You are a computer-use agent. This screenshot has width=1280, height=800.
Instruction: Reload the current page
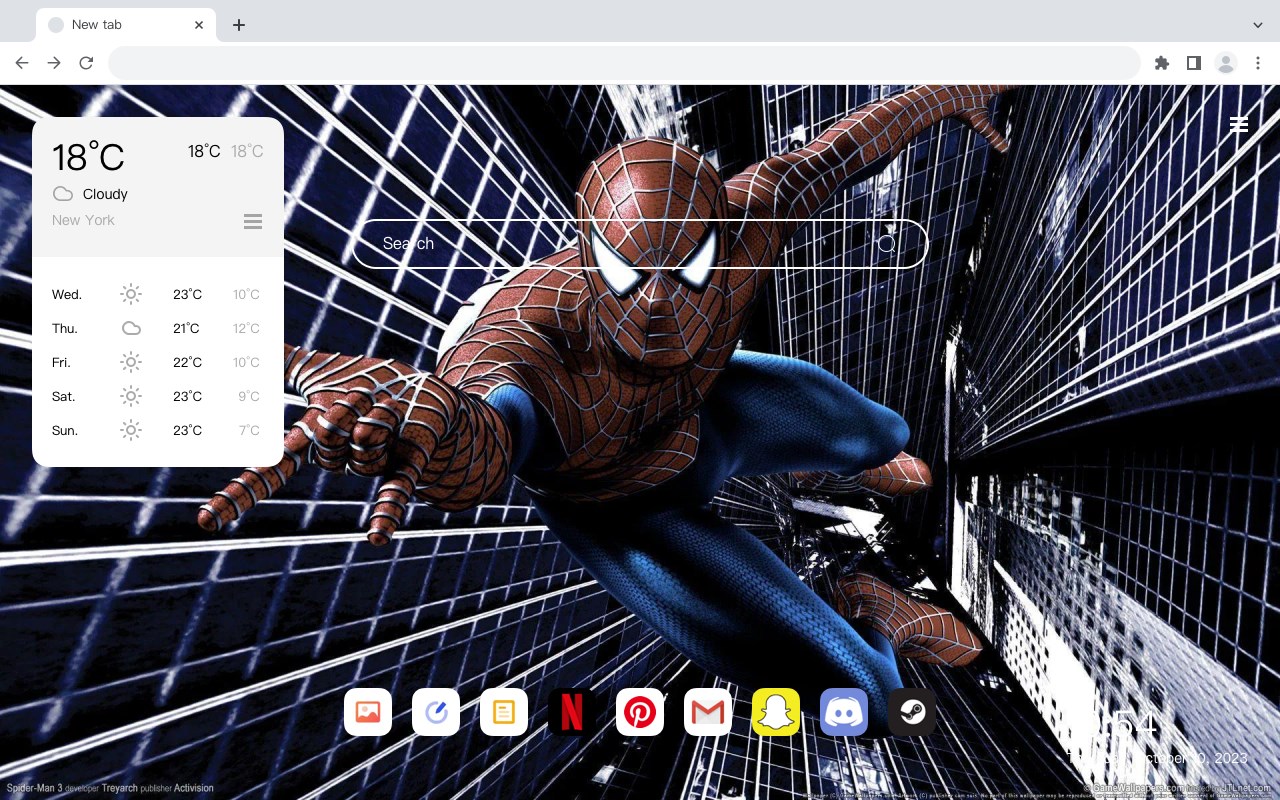86,63
